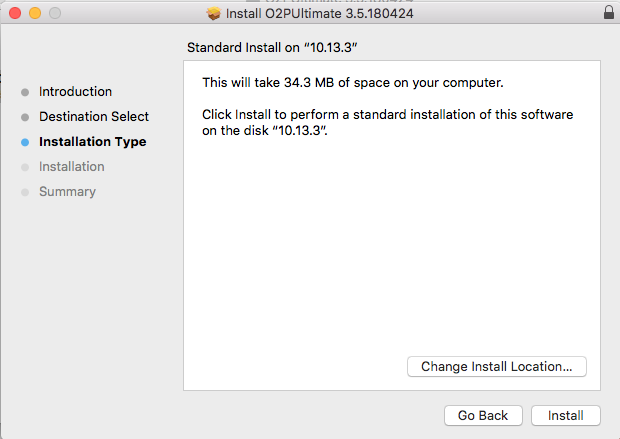Minimize the installer with the yellow button
The height and width of the screenshot is (439, 620).
pos(35,13)
